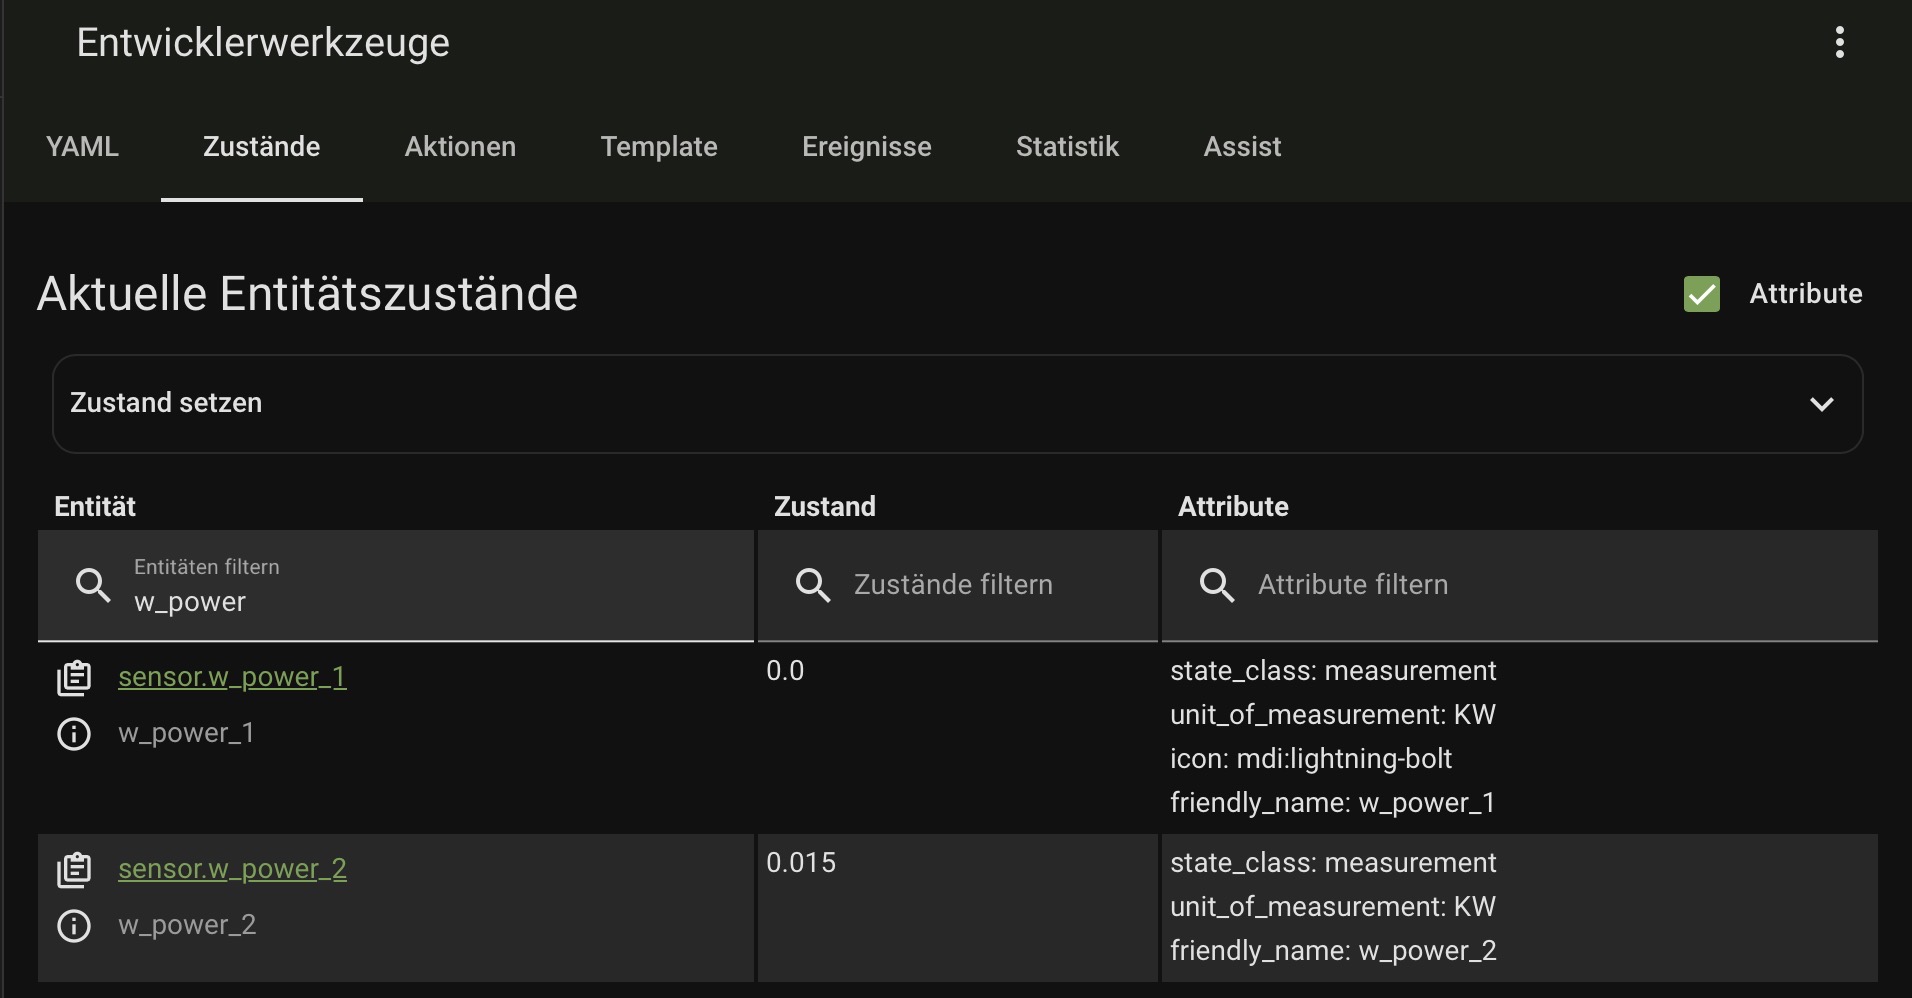Open the Aktionen tab
1912x998 pixels.
click(460, 147)
